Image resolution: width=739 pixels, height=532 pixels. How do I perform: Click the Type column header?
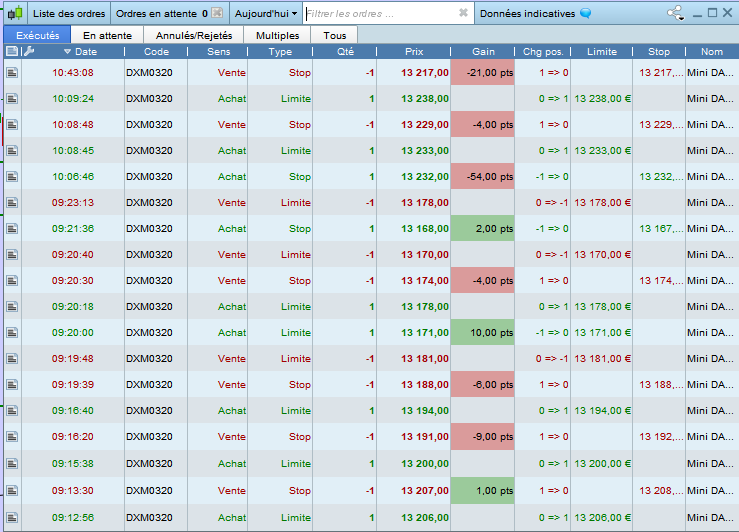point(280,51)
